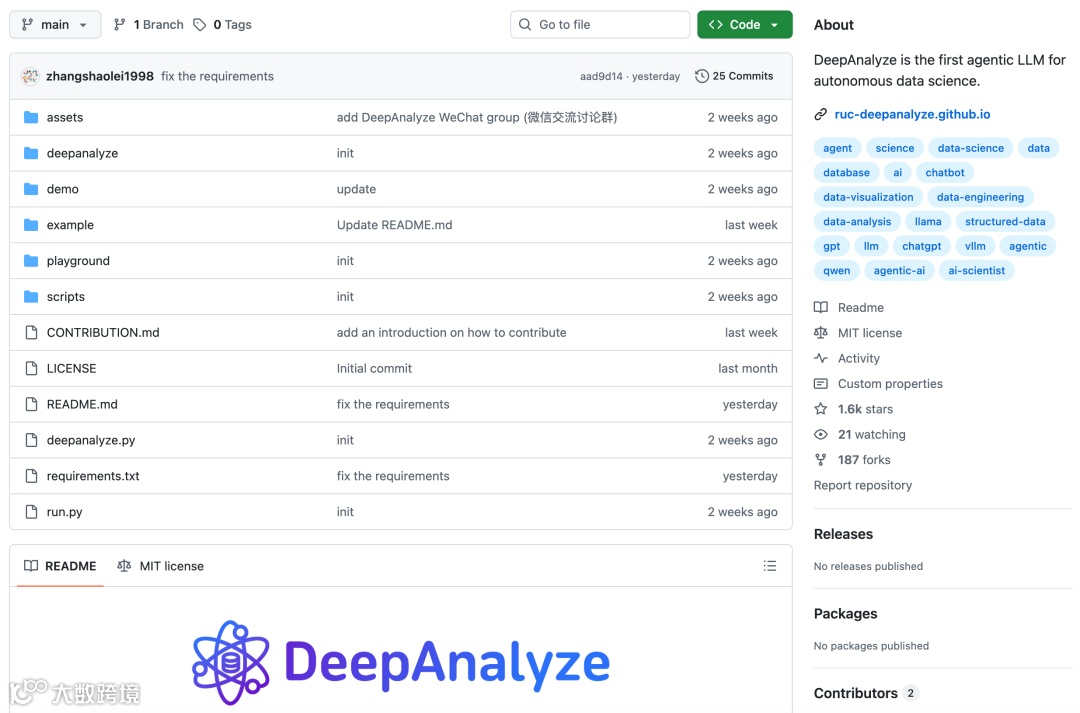Open the demo folder
The height and width of the screenshot is (713, 1080).
[63, 189]
